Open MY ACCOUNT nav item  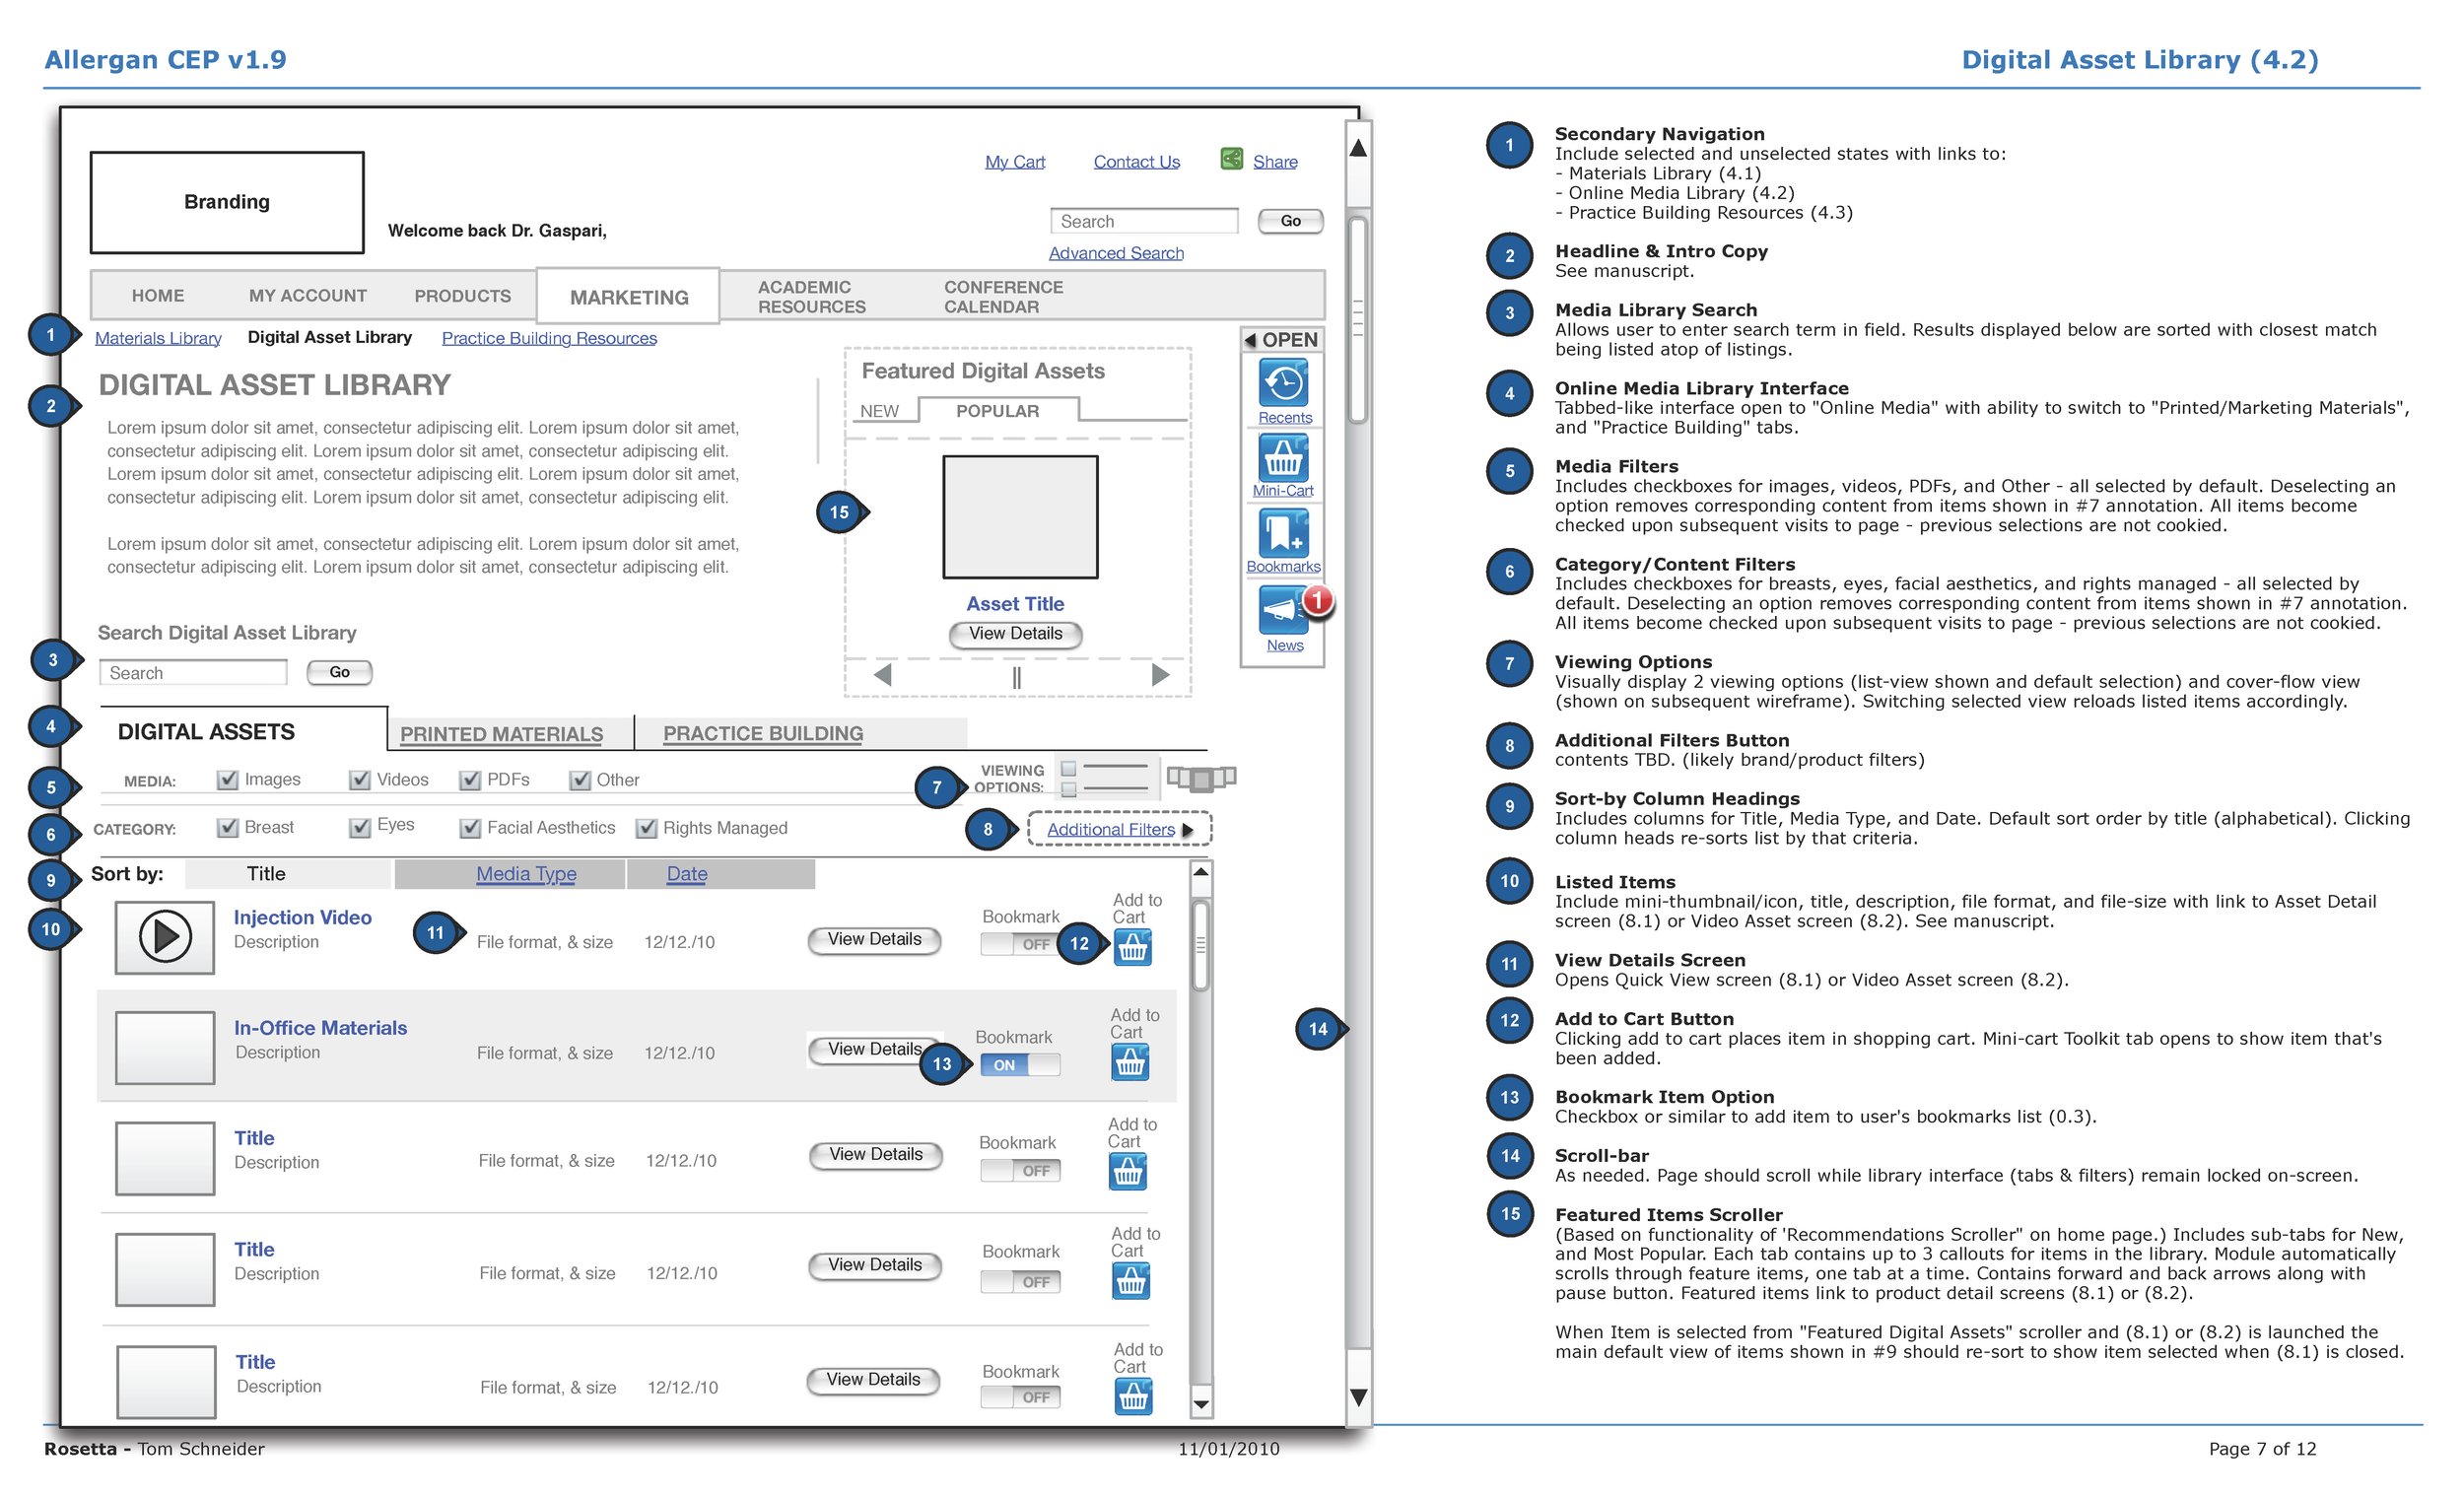pos(308,296)
